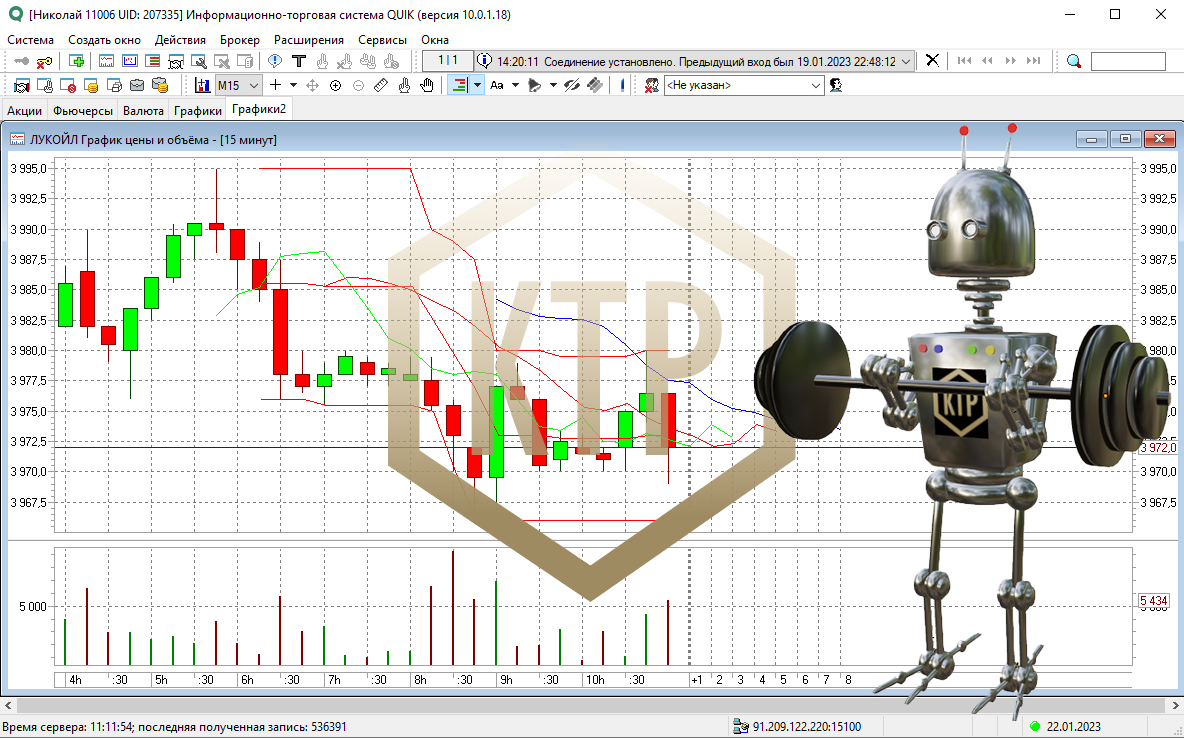Click the black X clear message icon

(x=933, y=60)
